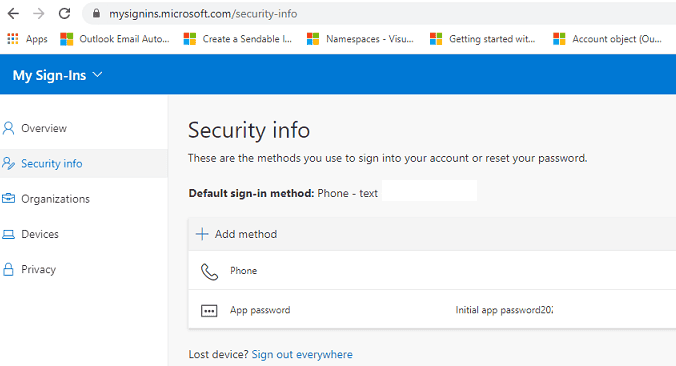Expand the My Sign-Ins chevron

[x=97, y=75]
